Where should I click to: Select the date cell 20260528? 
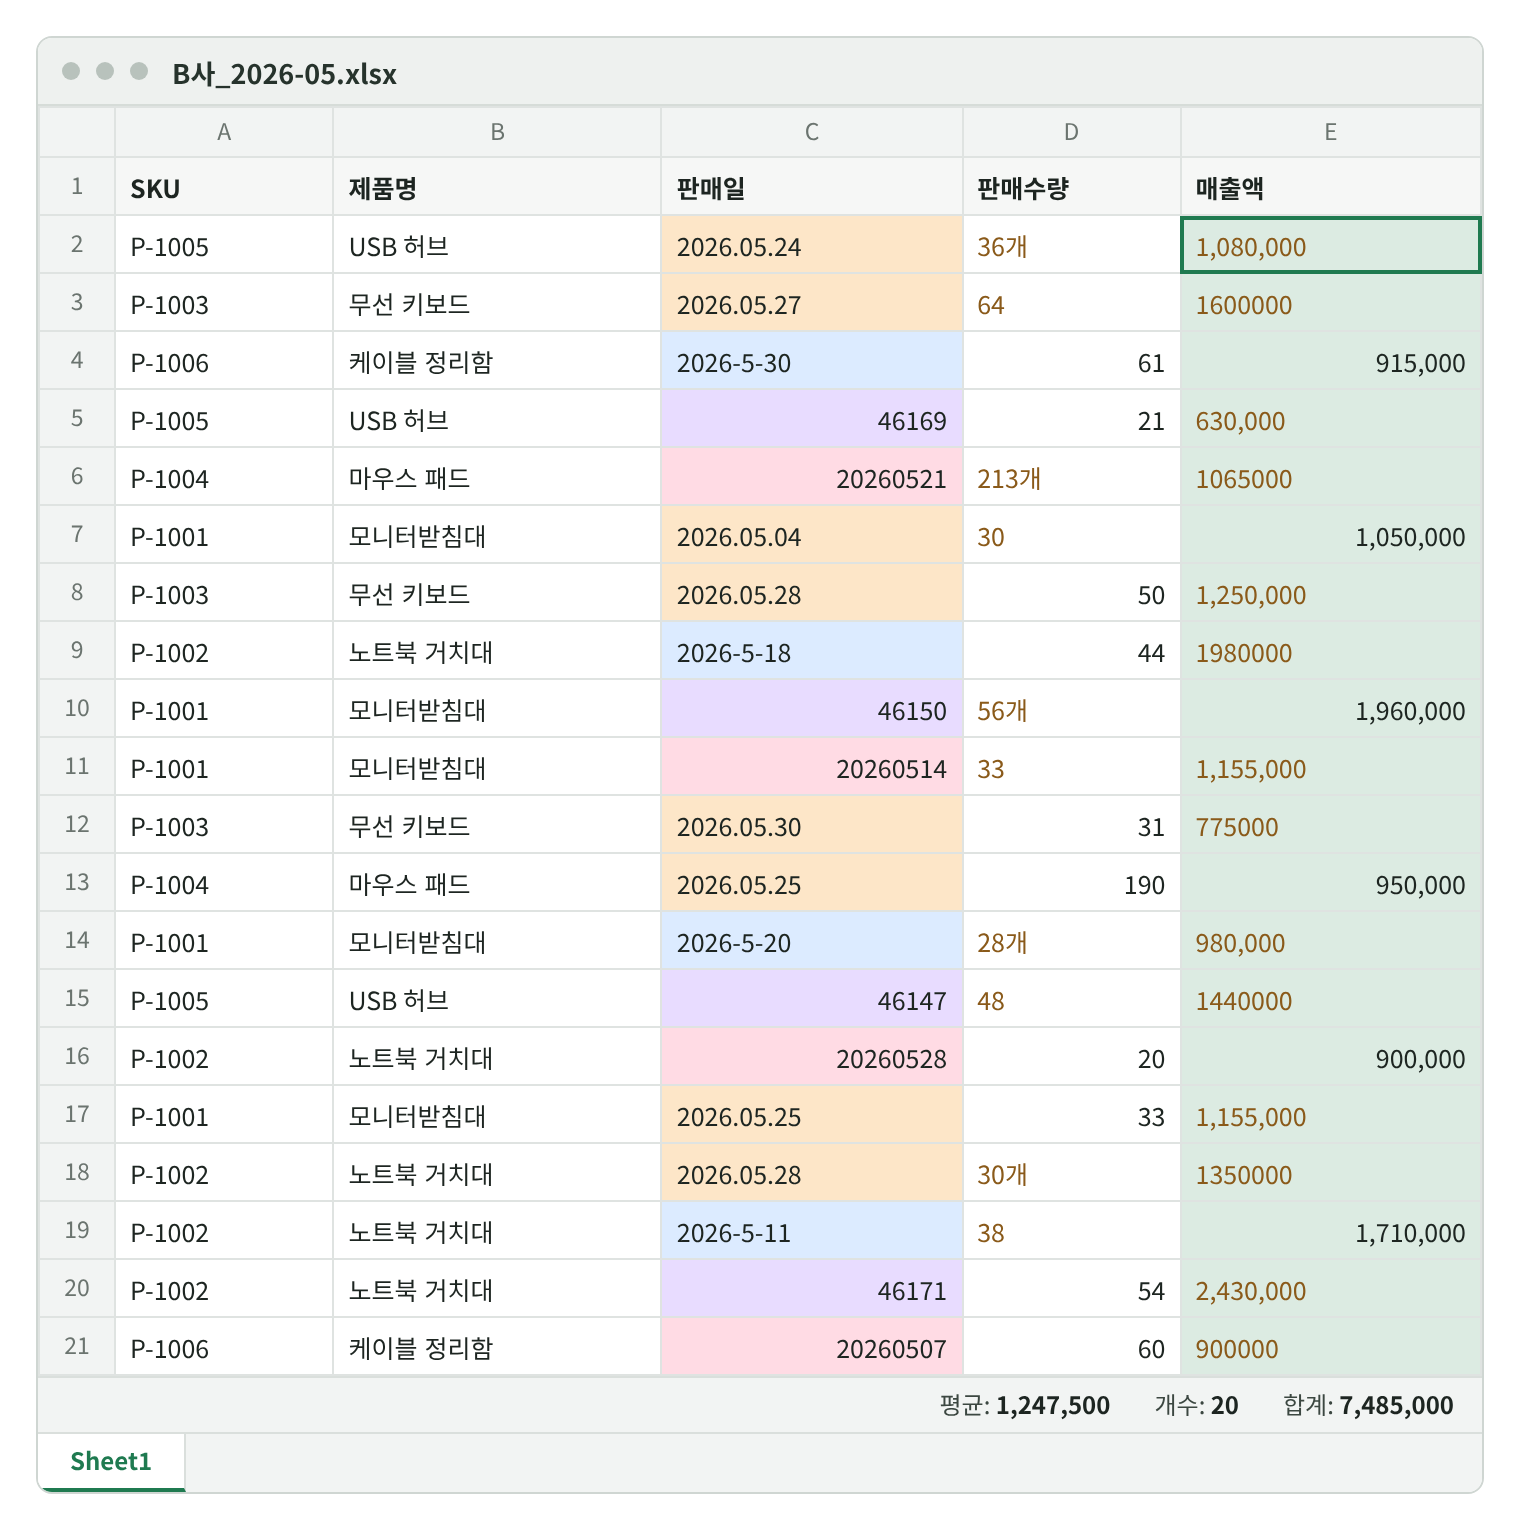812,1057
